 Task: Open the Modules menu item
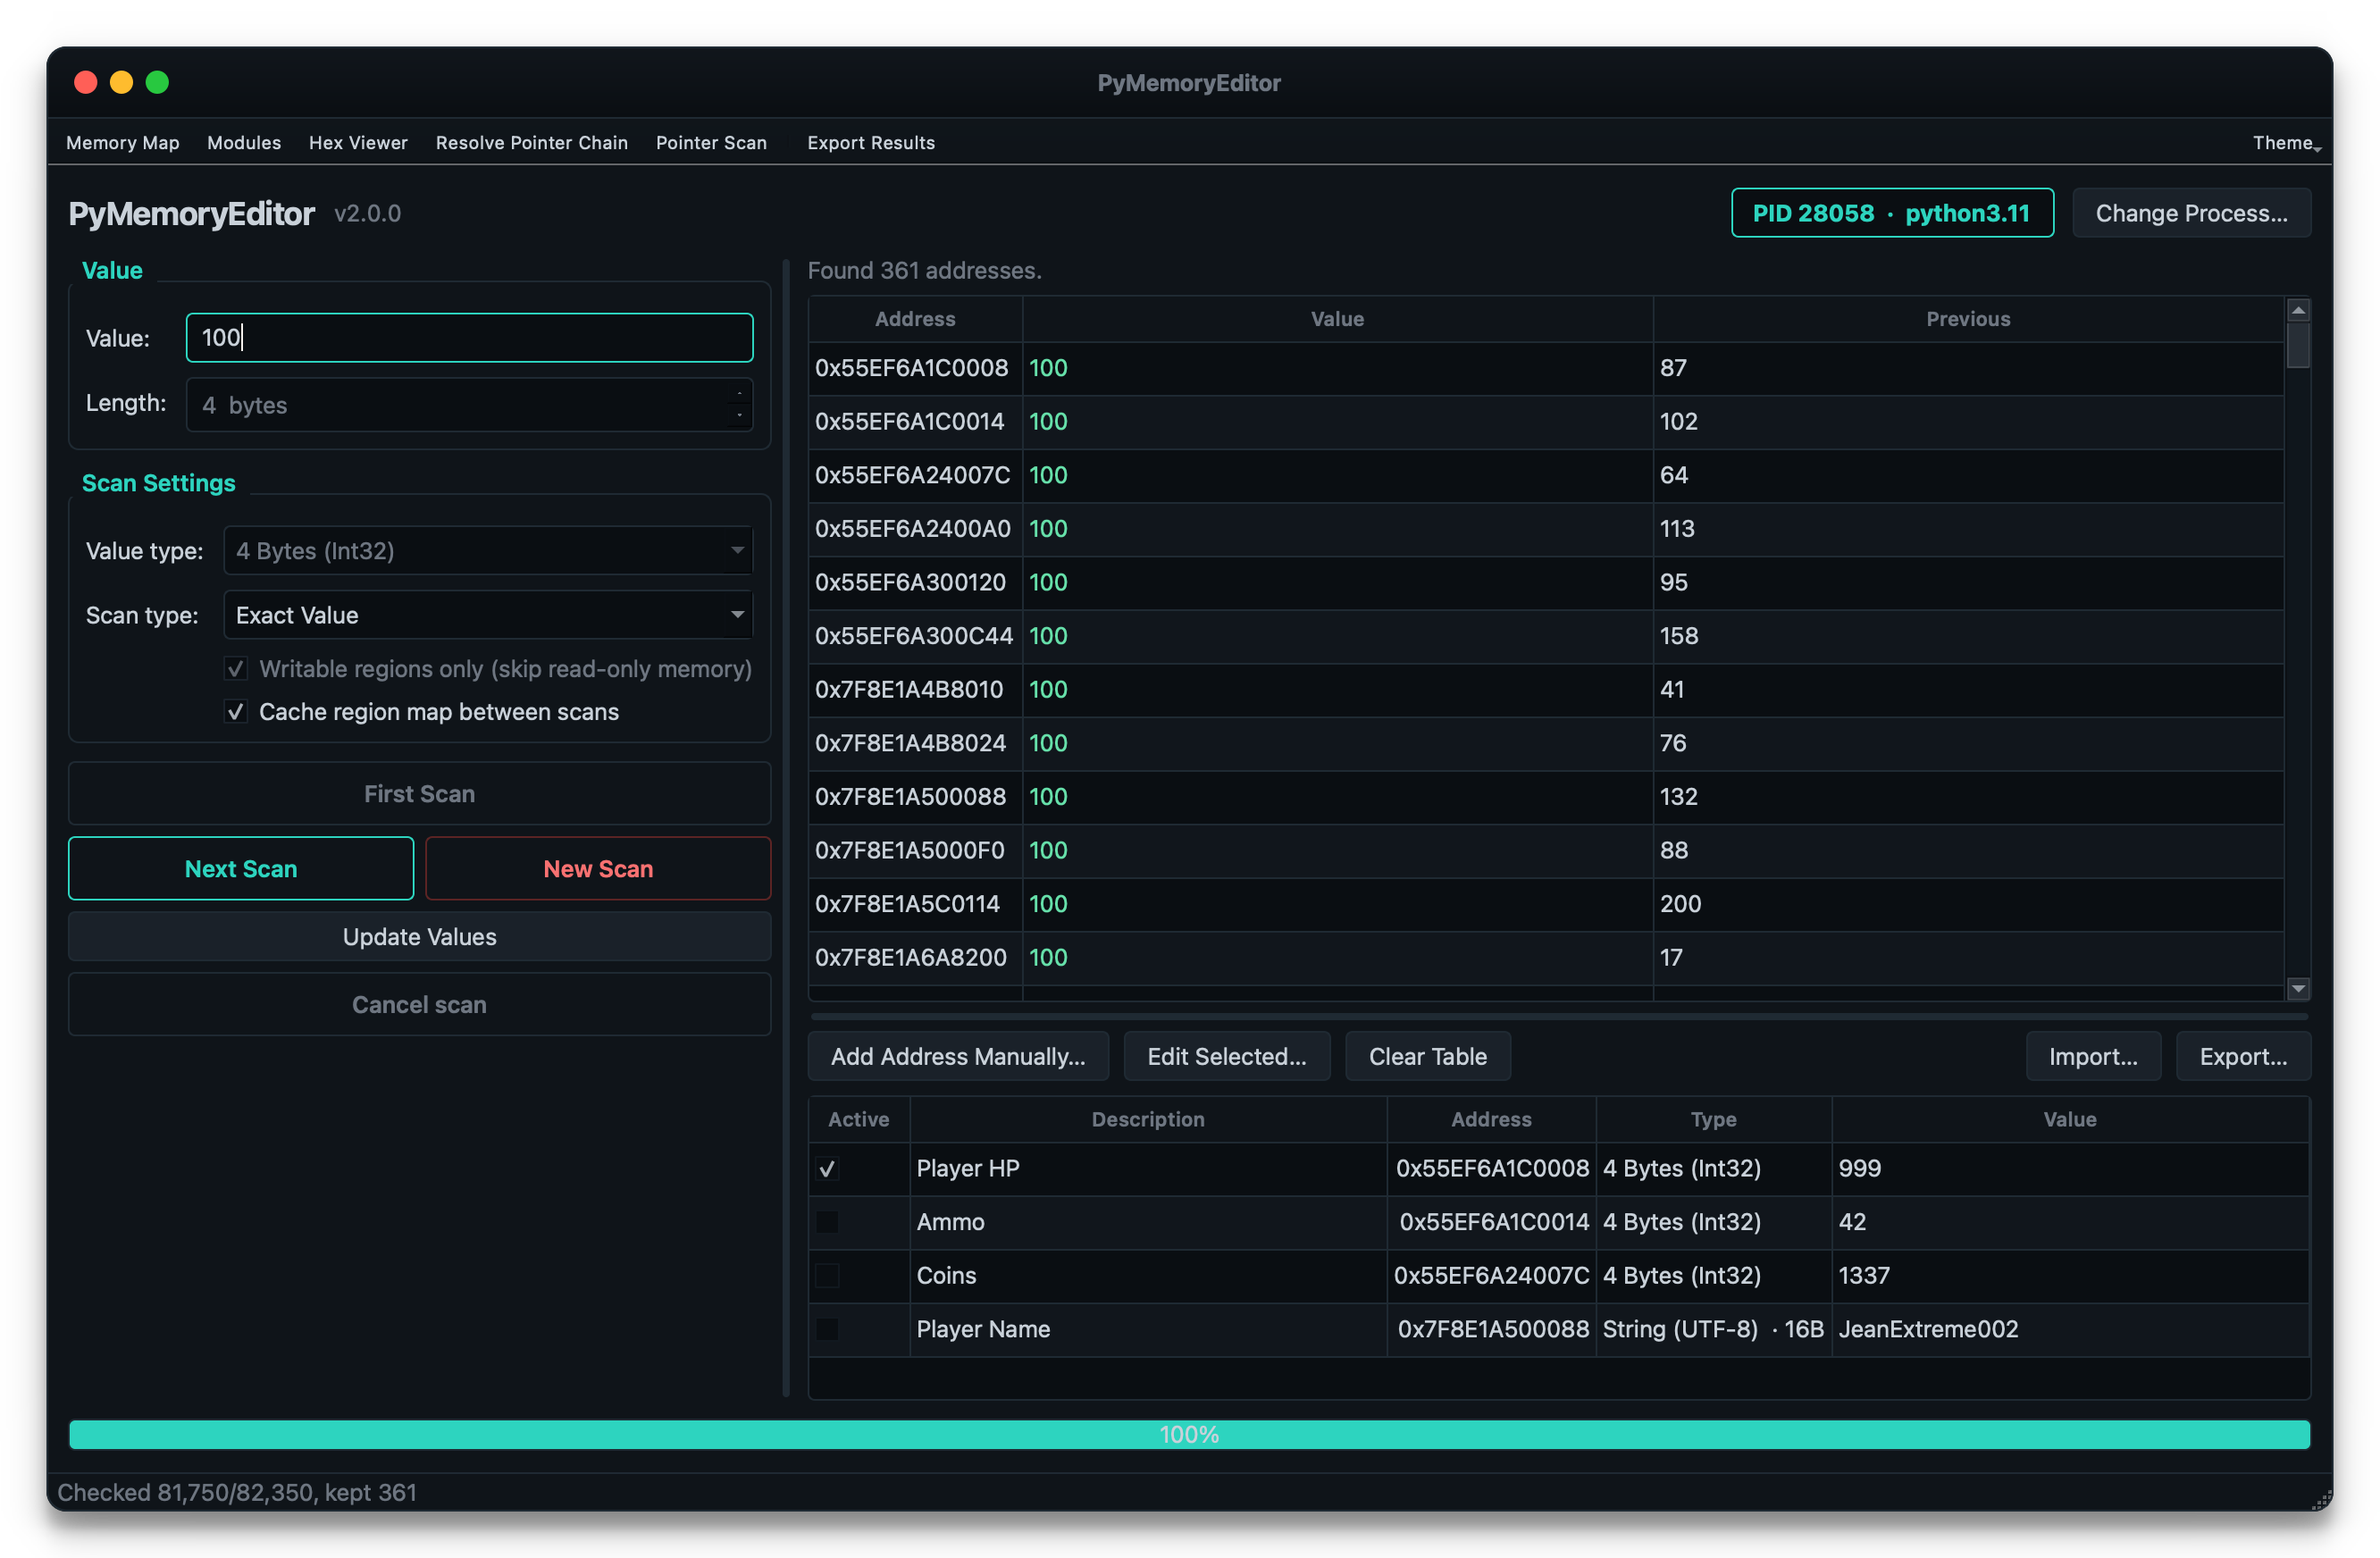point(244,142)
